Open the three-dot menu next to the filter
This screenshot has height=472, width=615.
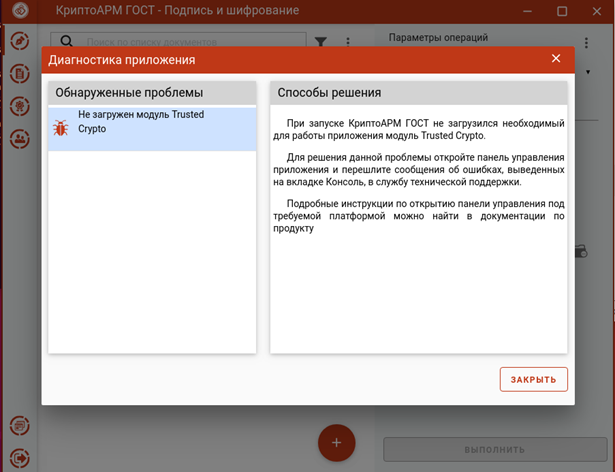pyautogui.click(x=348, y=42)
